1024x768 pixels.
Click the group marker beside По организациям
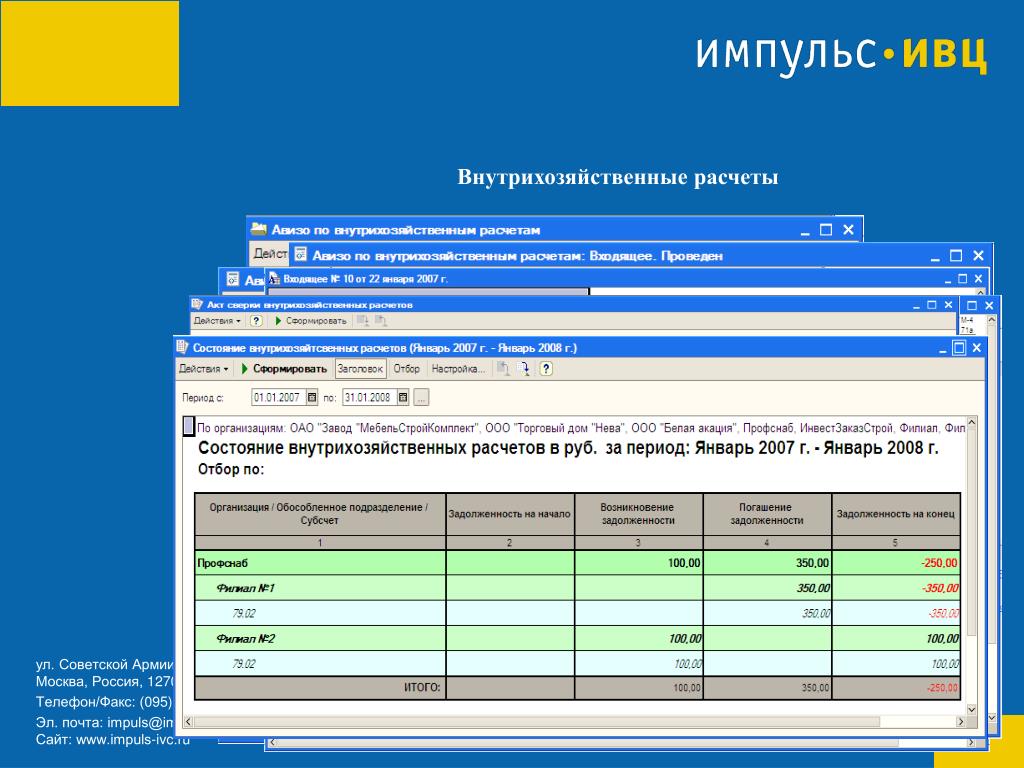pyautogui.click(x=188, y=426)
